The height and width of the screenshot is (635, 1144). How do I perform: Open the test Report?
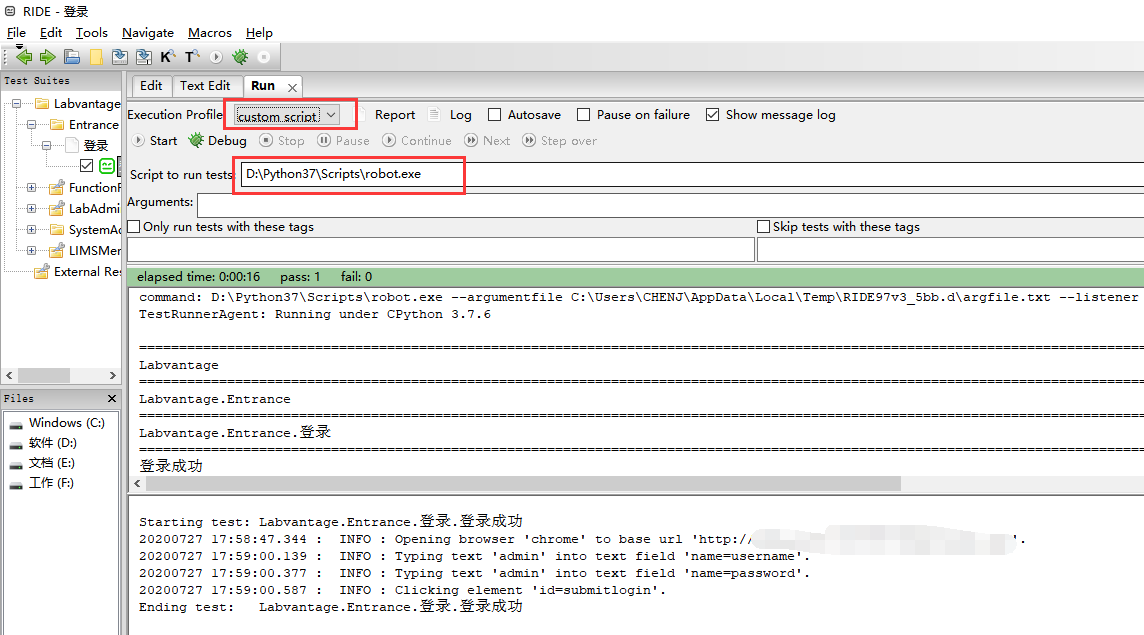[395, 114]
